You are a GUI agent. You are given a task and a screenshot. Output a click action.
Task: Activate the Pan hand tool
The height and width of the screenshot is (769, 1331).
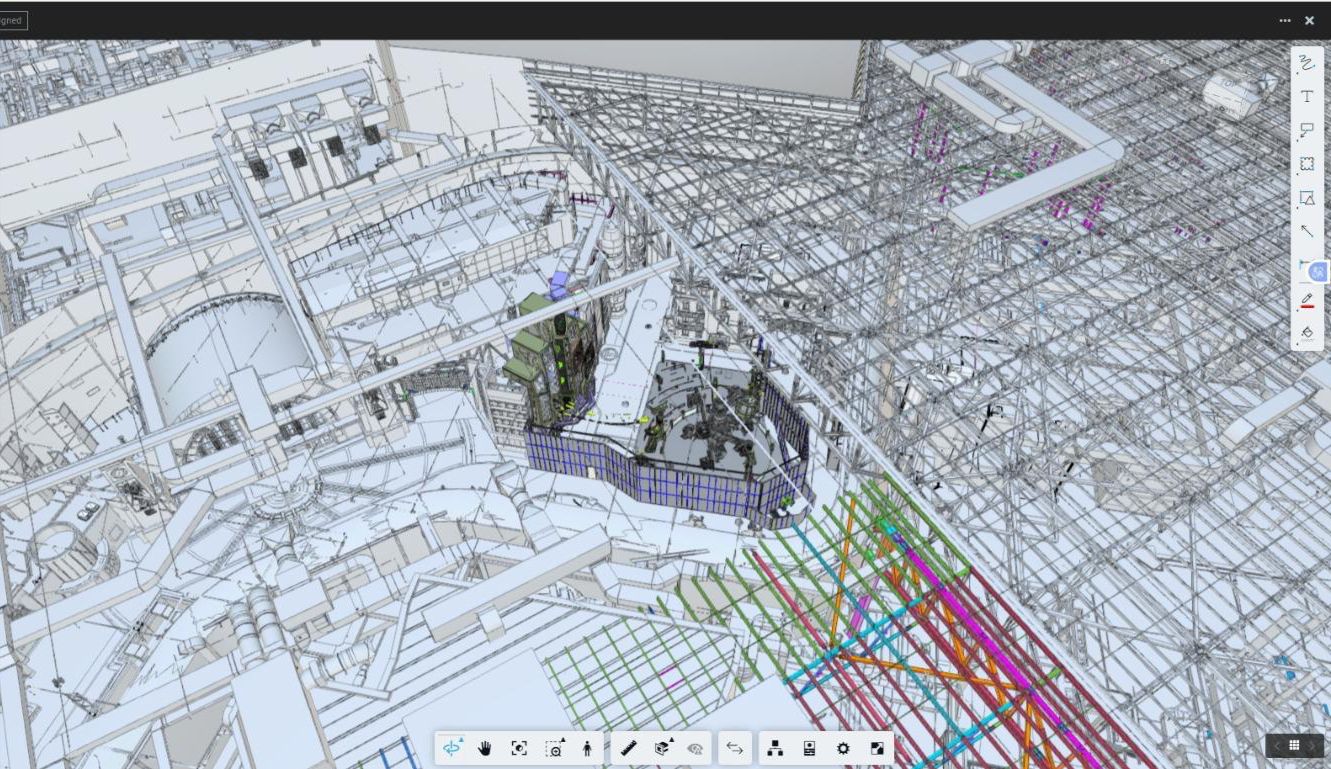tap(485, 748)
